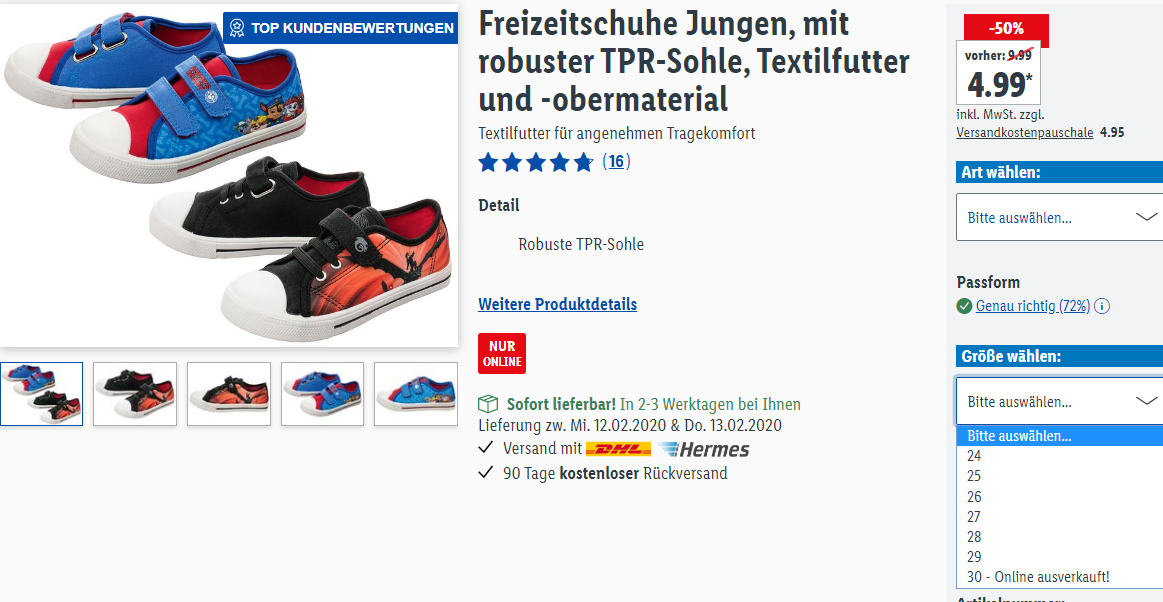Viewport: 1163px width, 602px height.
Task: Open the 16 reviews count link
Action: [616, 162]
